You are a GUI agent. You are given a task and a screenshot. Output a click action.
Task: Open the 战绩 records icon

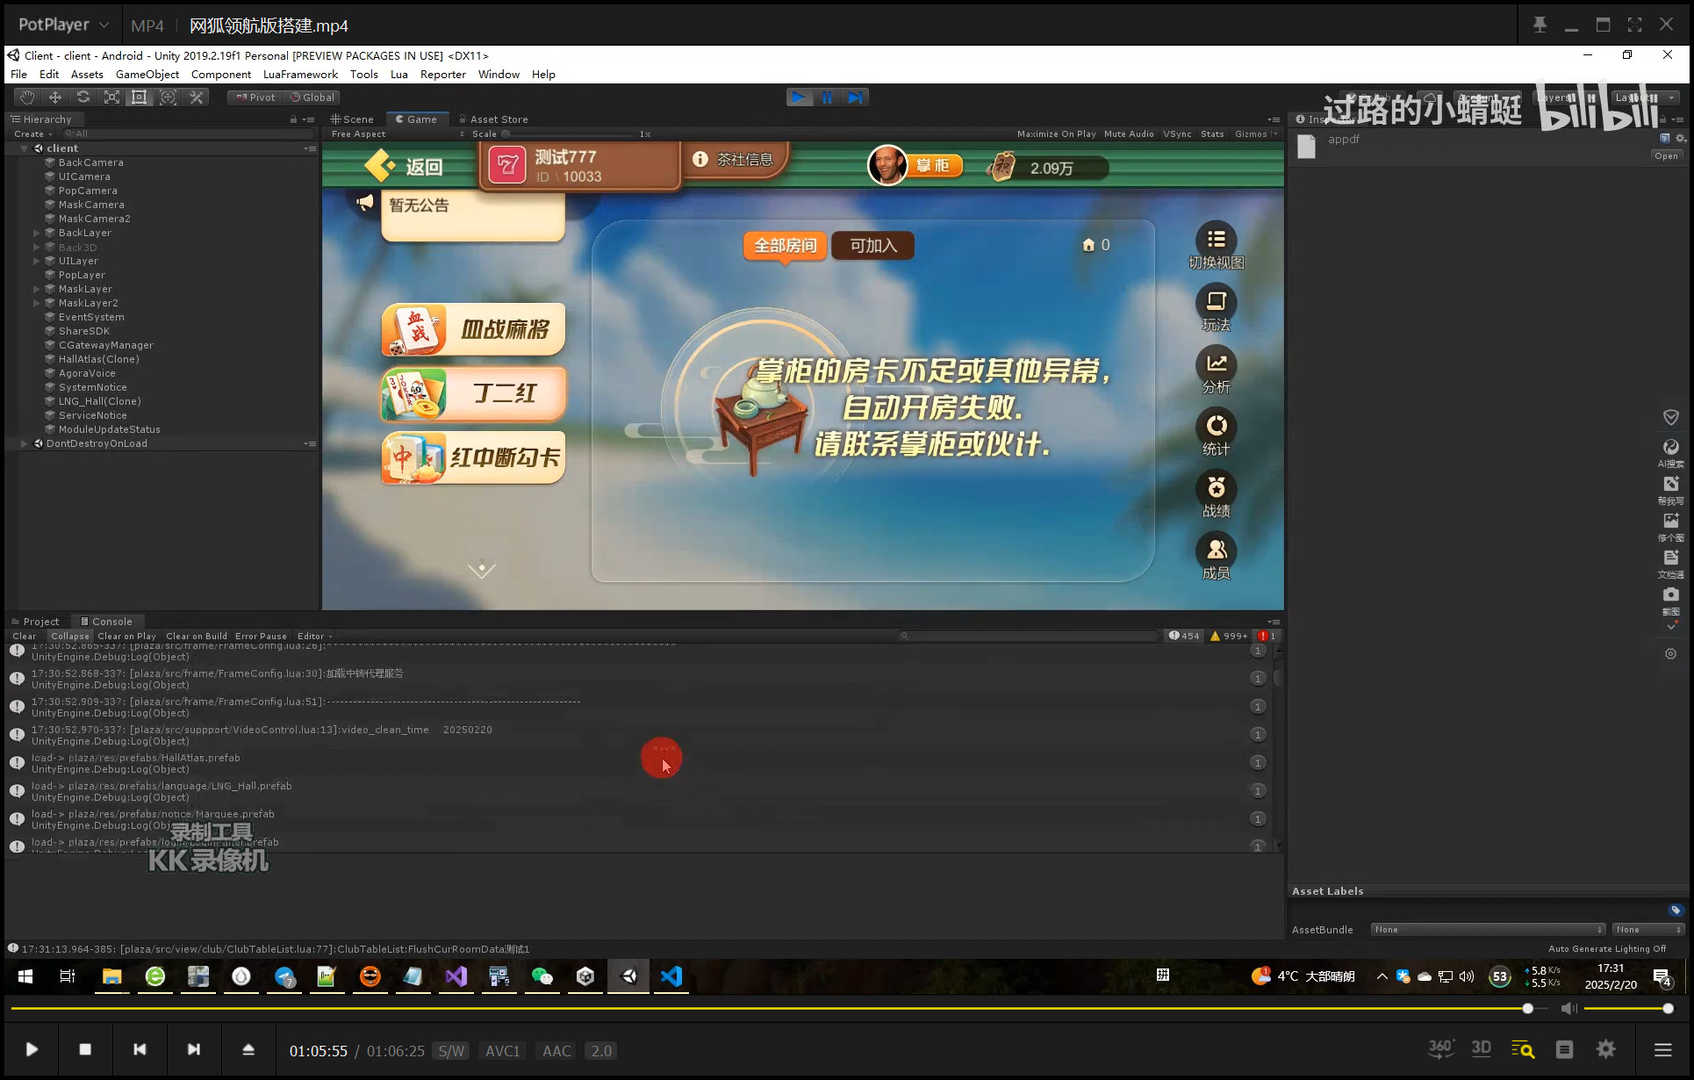pyautogui.click(x=1216, y=489)
